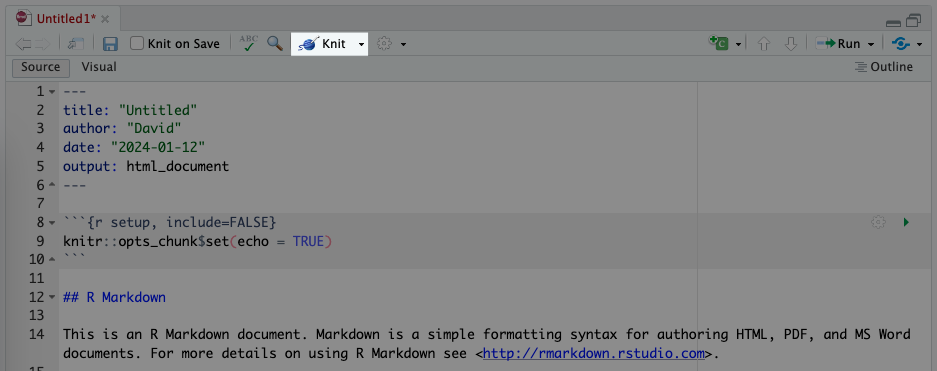Click fold end marker on line 10
The height and width of the screenshot is (371, 937).
(52, 260)
